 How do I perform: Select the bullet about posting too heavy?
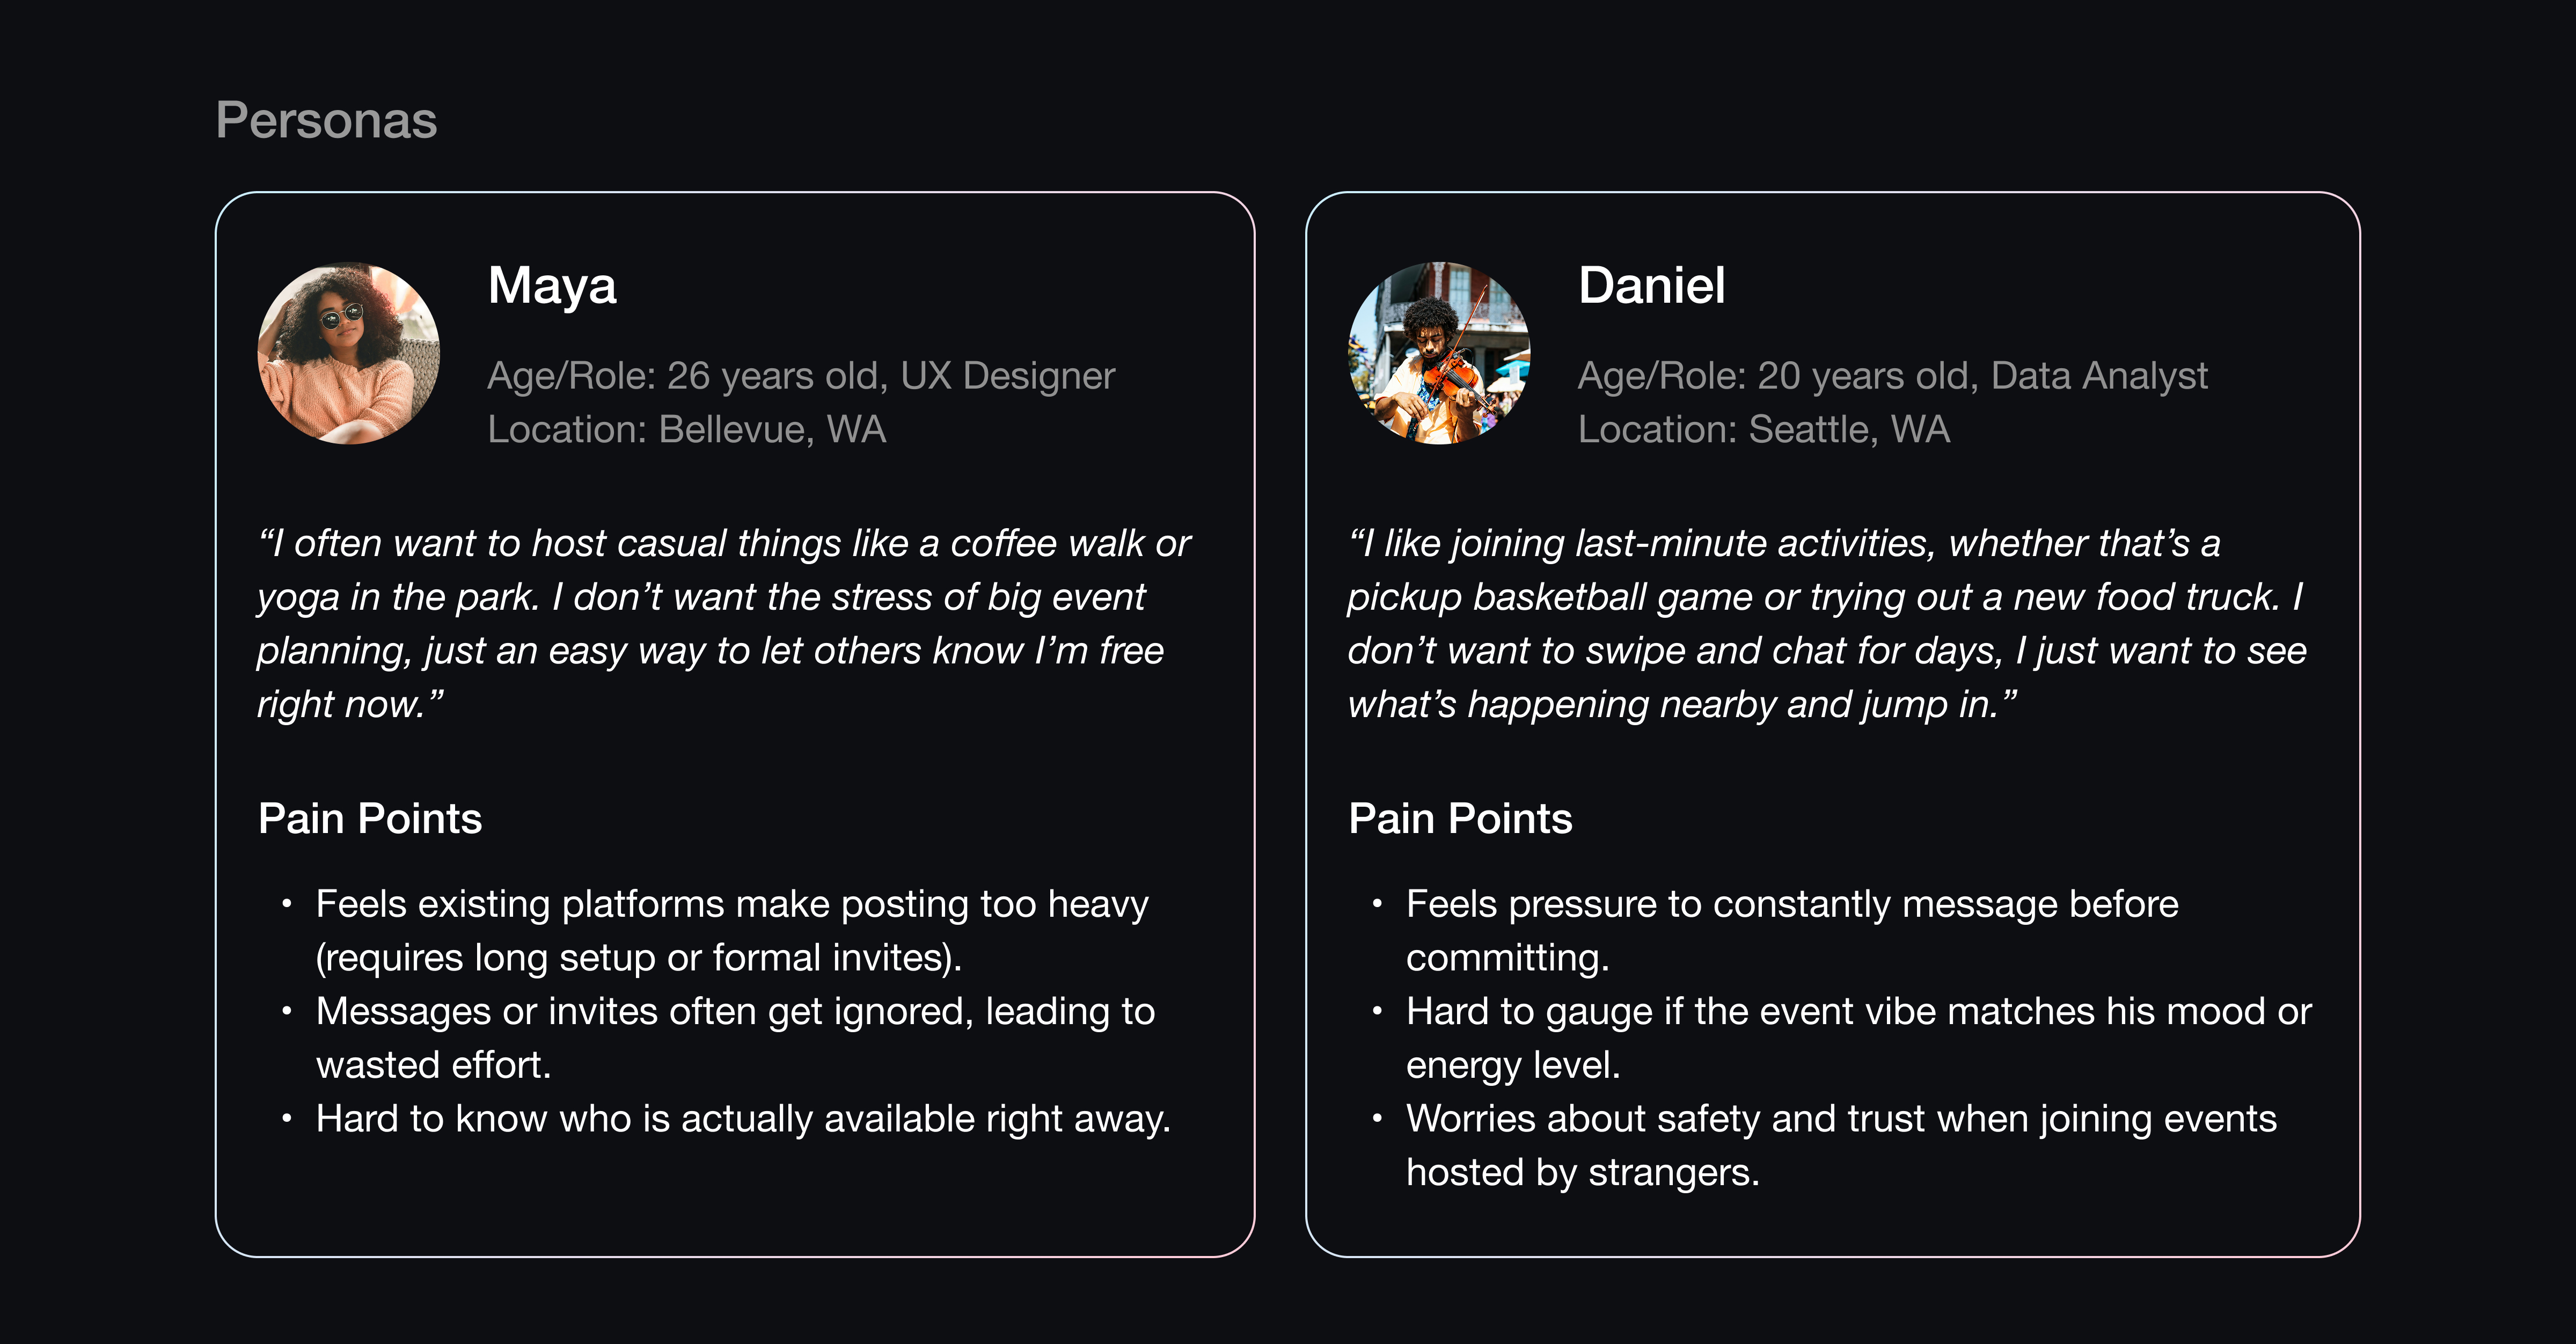(732, 930)
